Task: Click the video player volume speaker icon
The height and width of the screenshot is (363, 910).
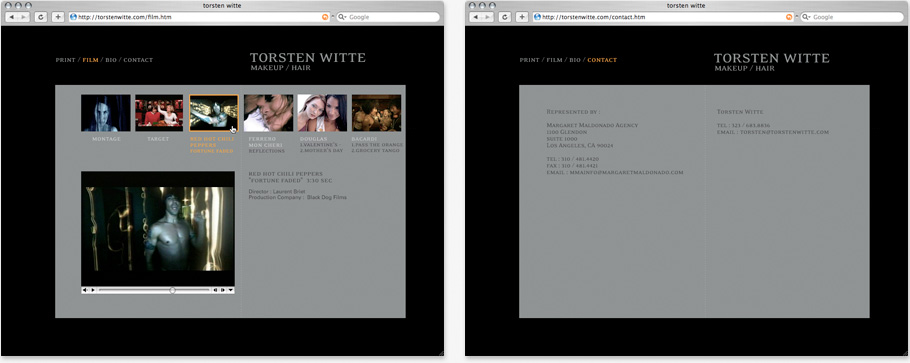Action: [x=85, y=290]
